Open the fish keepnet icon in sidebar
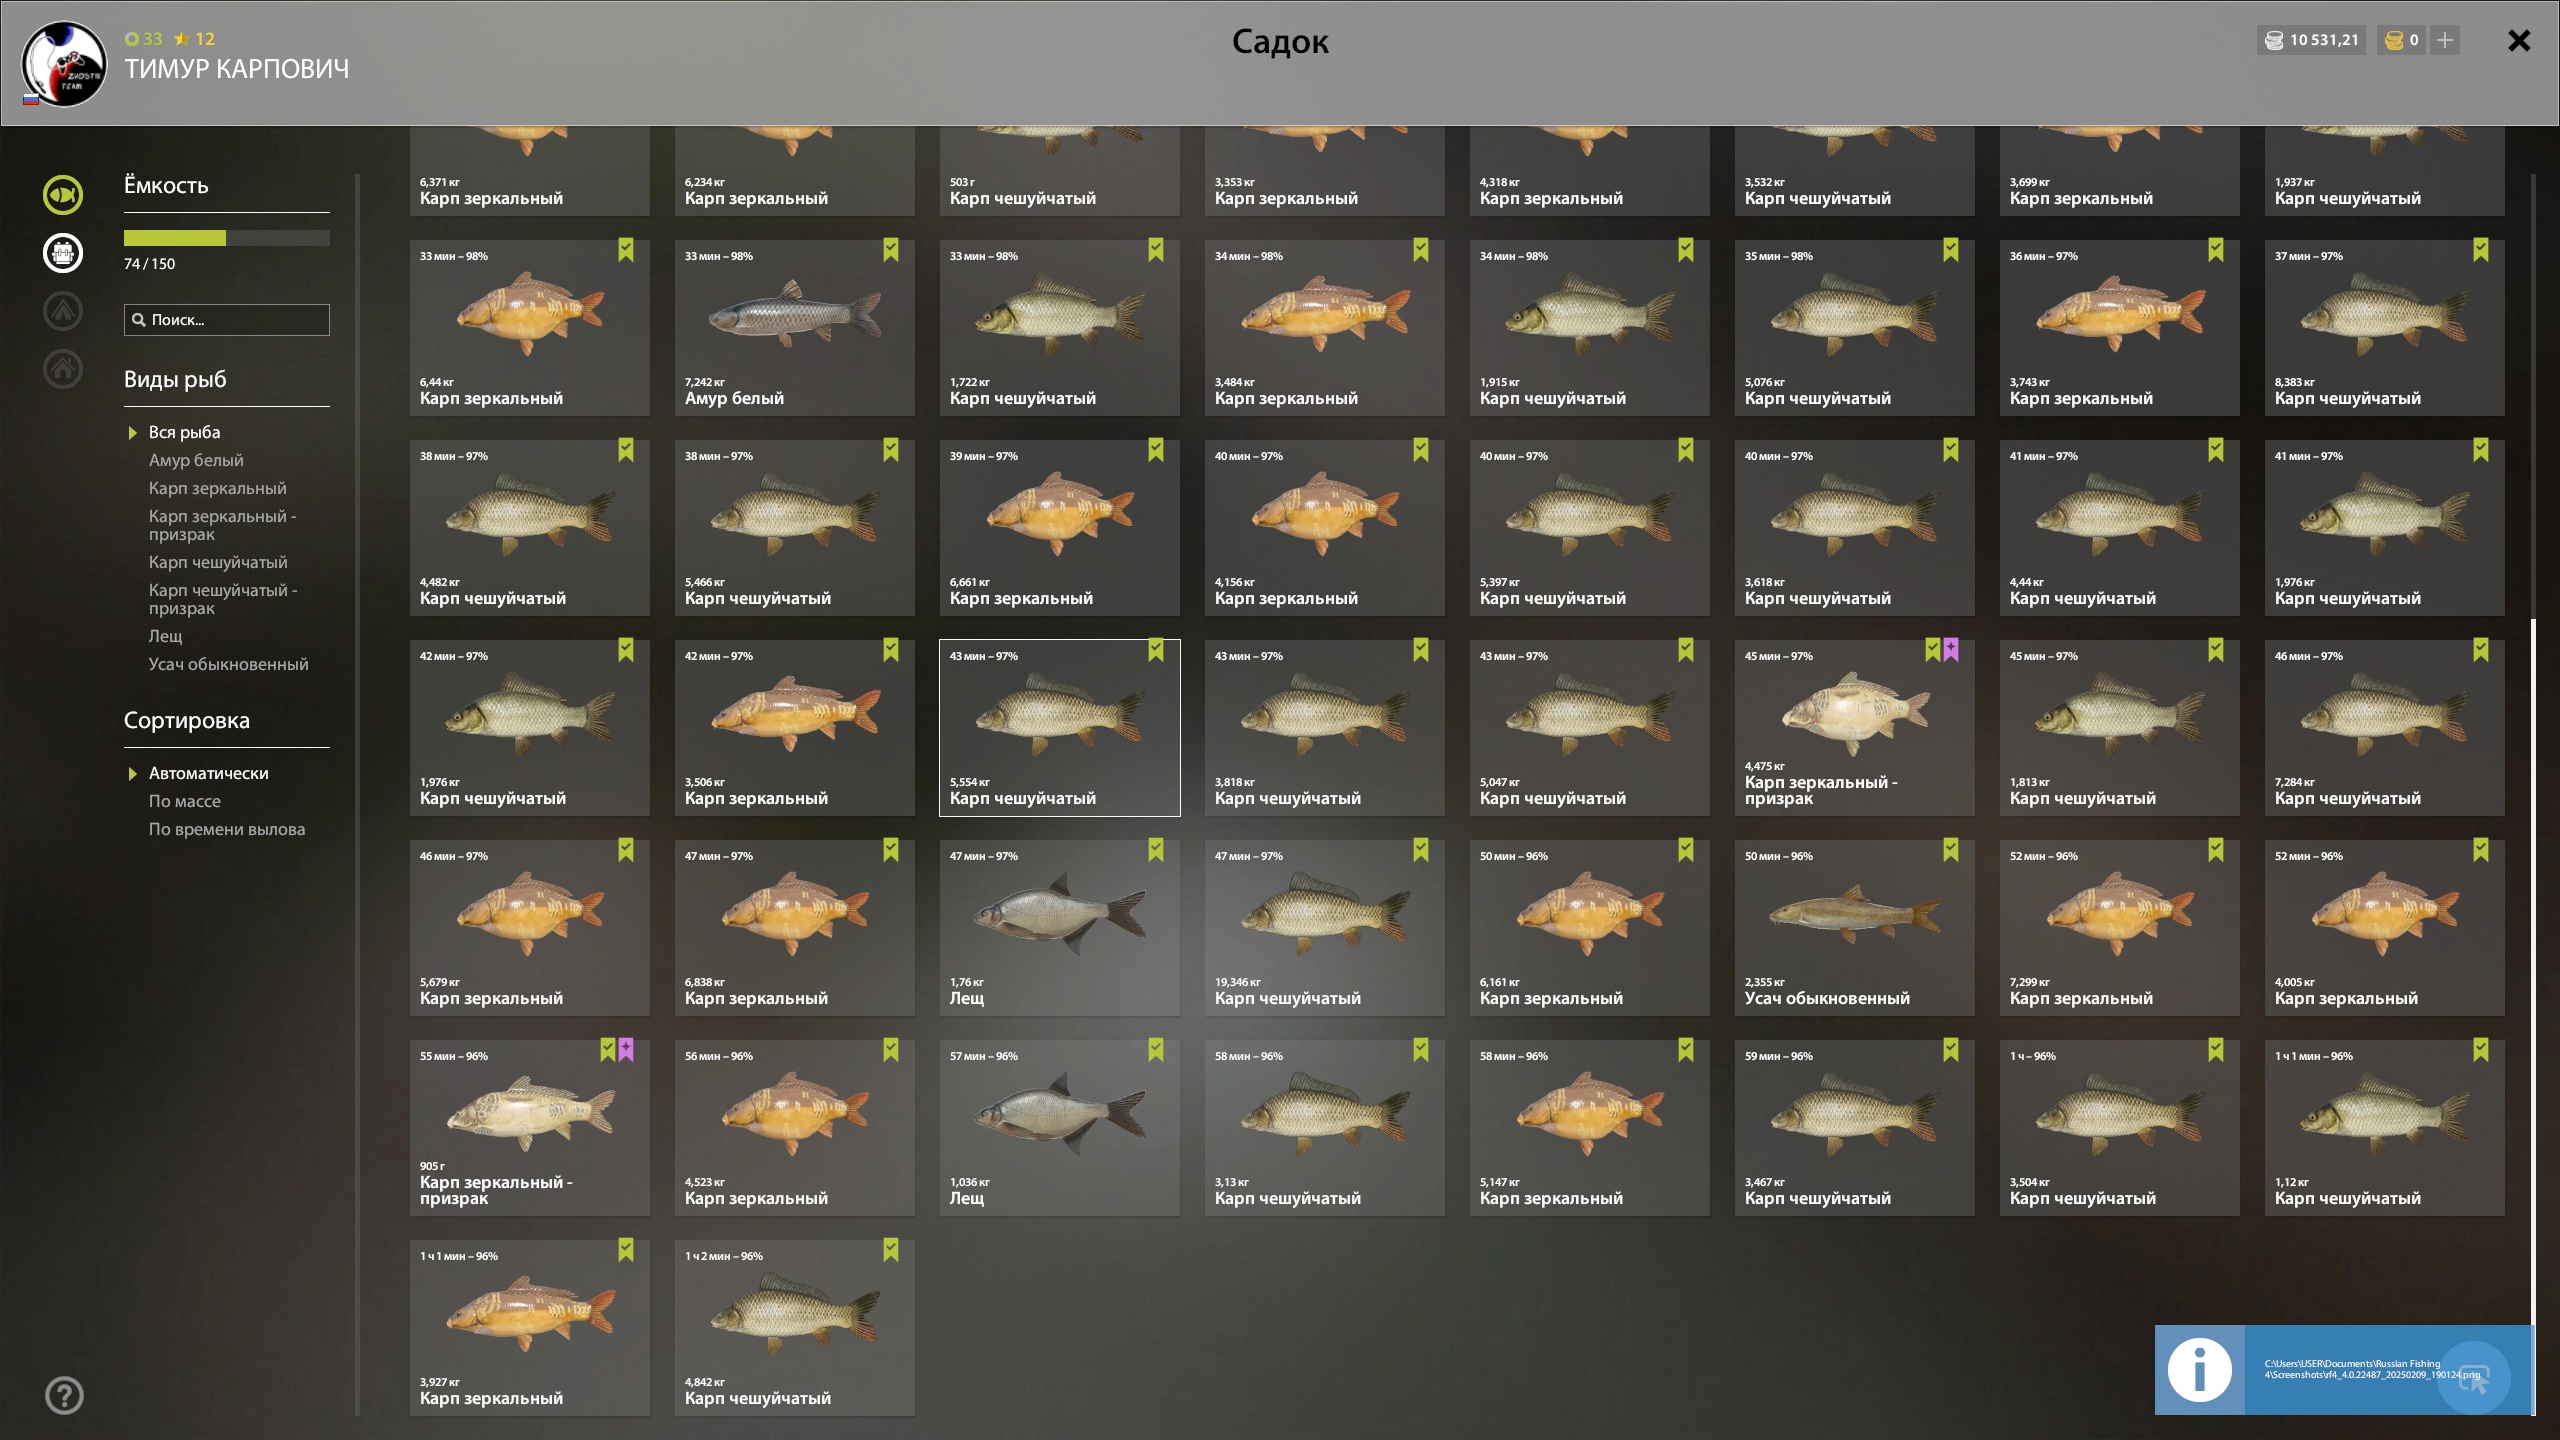2560x1440 pixels. (63, 195)
